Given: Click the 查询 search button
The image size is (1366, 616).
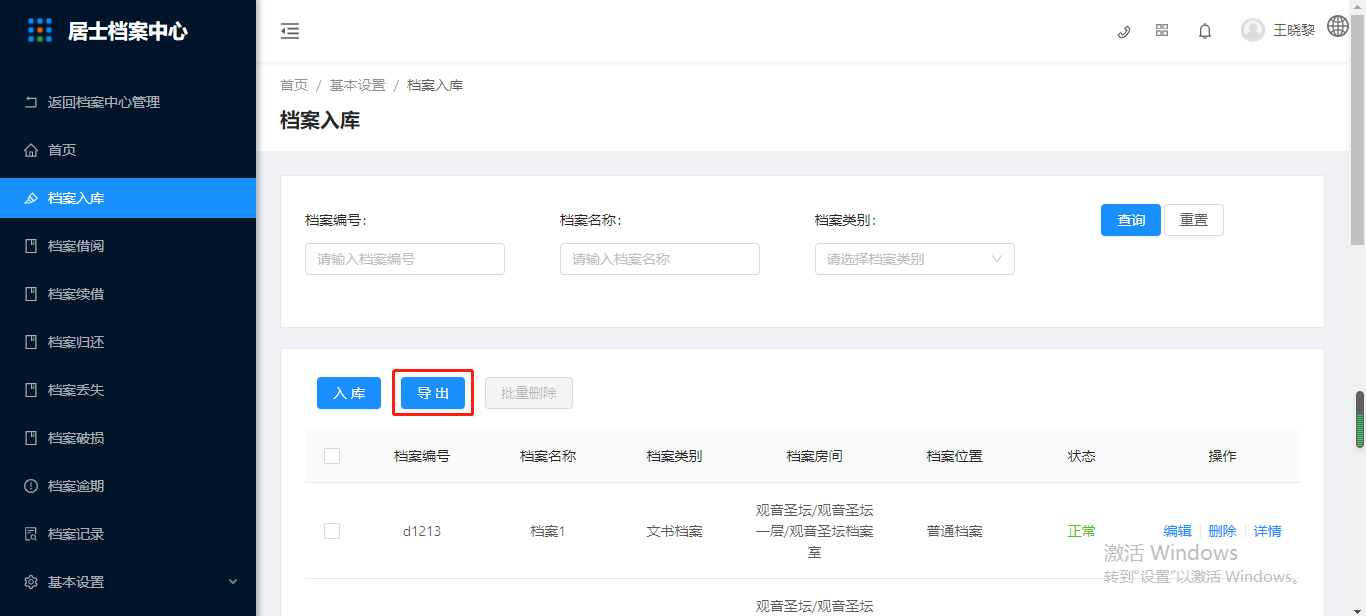Looking at the screenshot, I should [x=1131, y=220].
